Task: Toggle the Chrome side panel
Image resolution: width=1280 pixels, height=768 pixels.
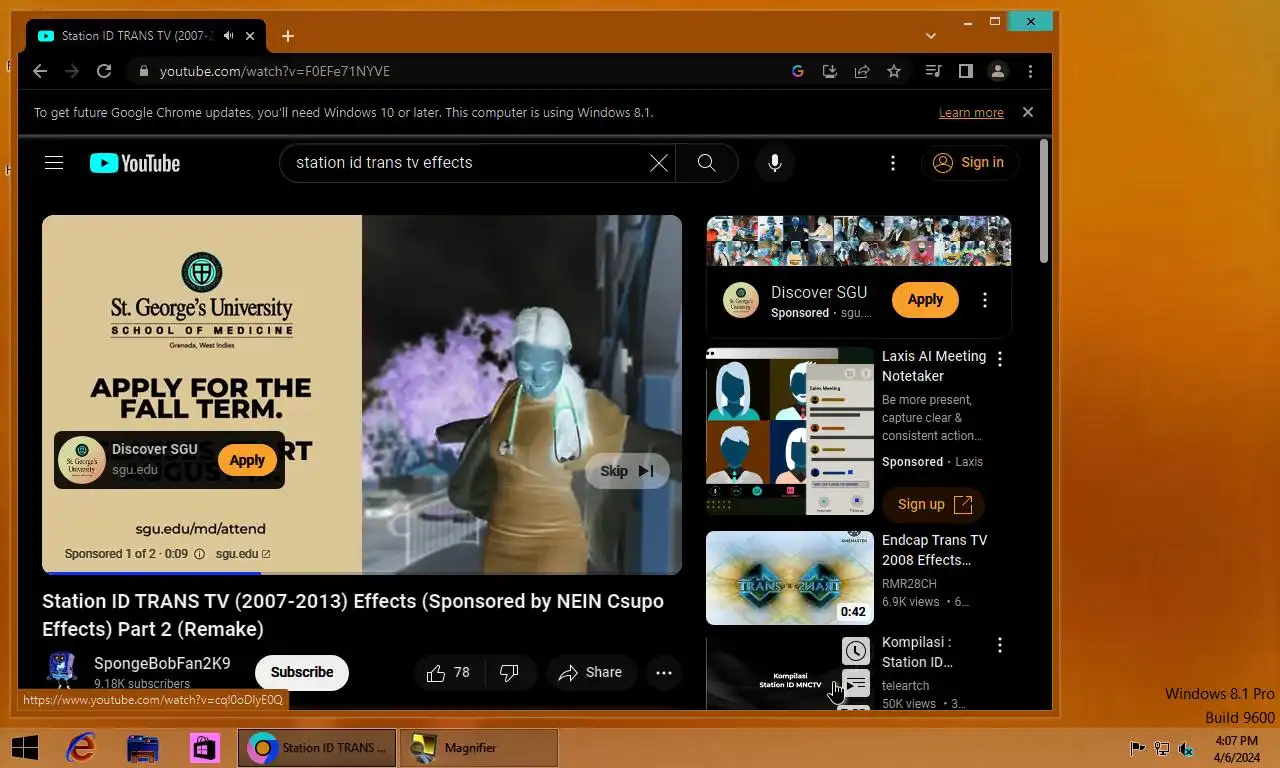Action: [965, 71]
